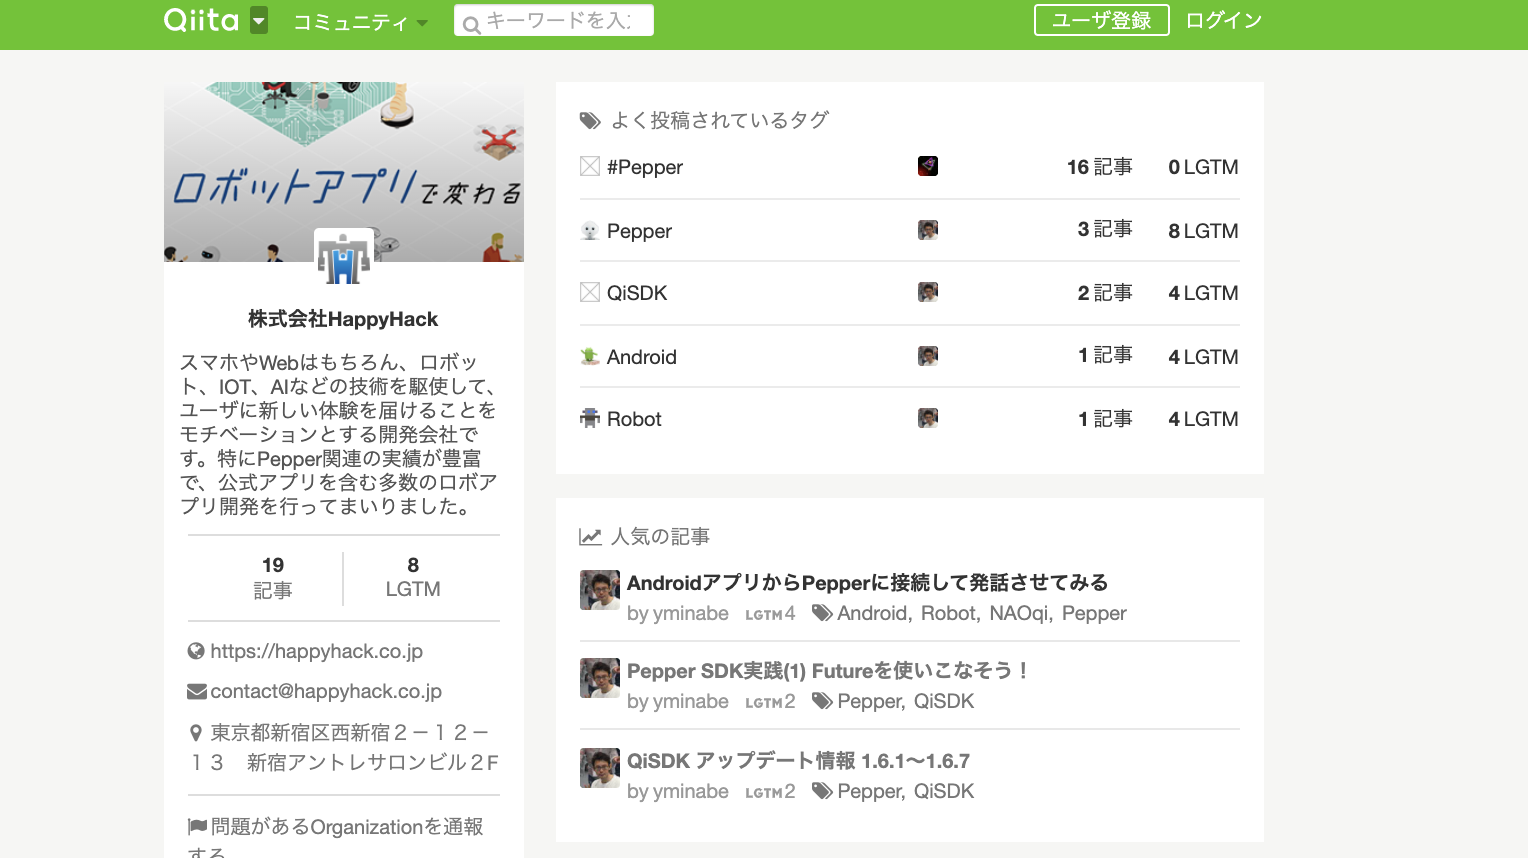1528x858 pixels.
Task: Click 問題があるOrganizationを通報する report link
Action: pyautogui.click(x=336, y=840)
